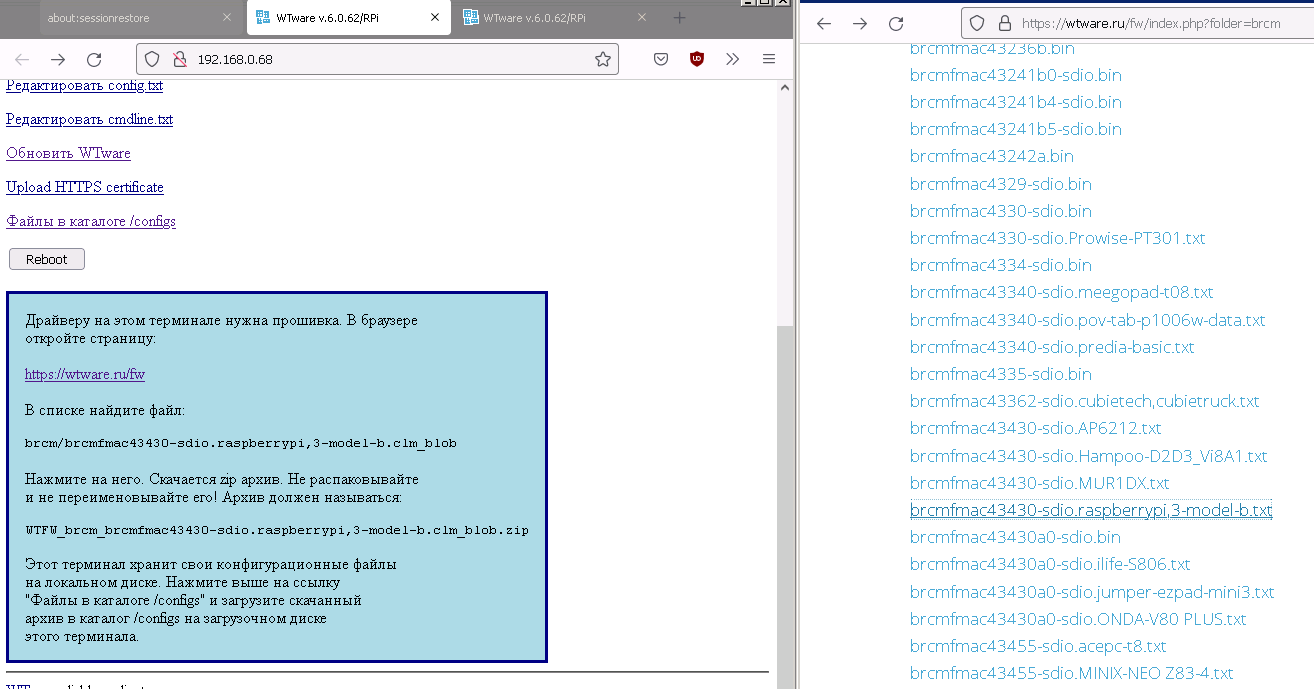Screen dimensions: 1314x689
Task: Save page with the Pocket icon
Action: coord(661,59)
